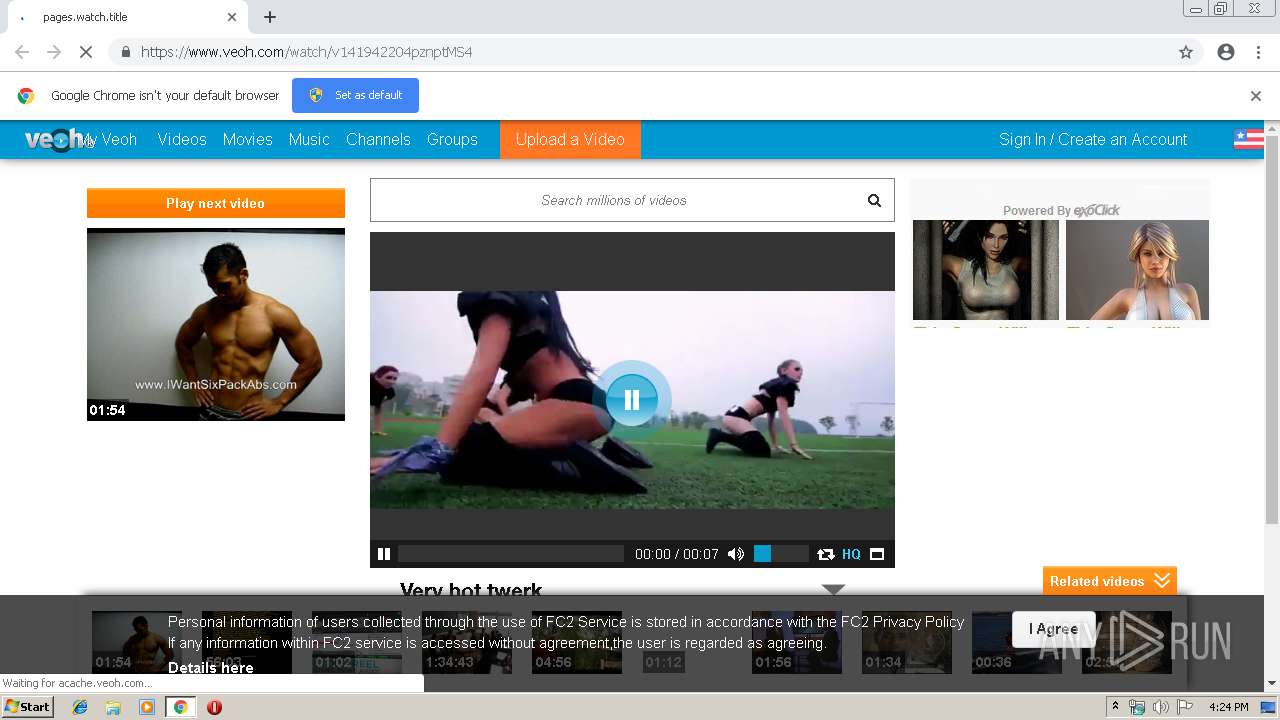Toggle HQ video quality
The image size is (1280, 720).
[x=851, y=554]
